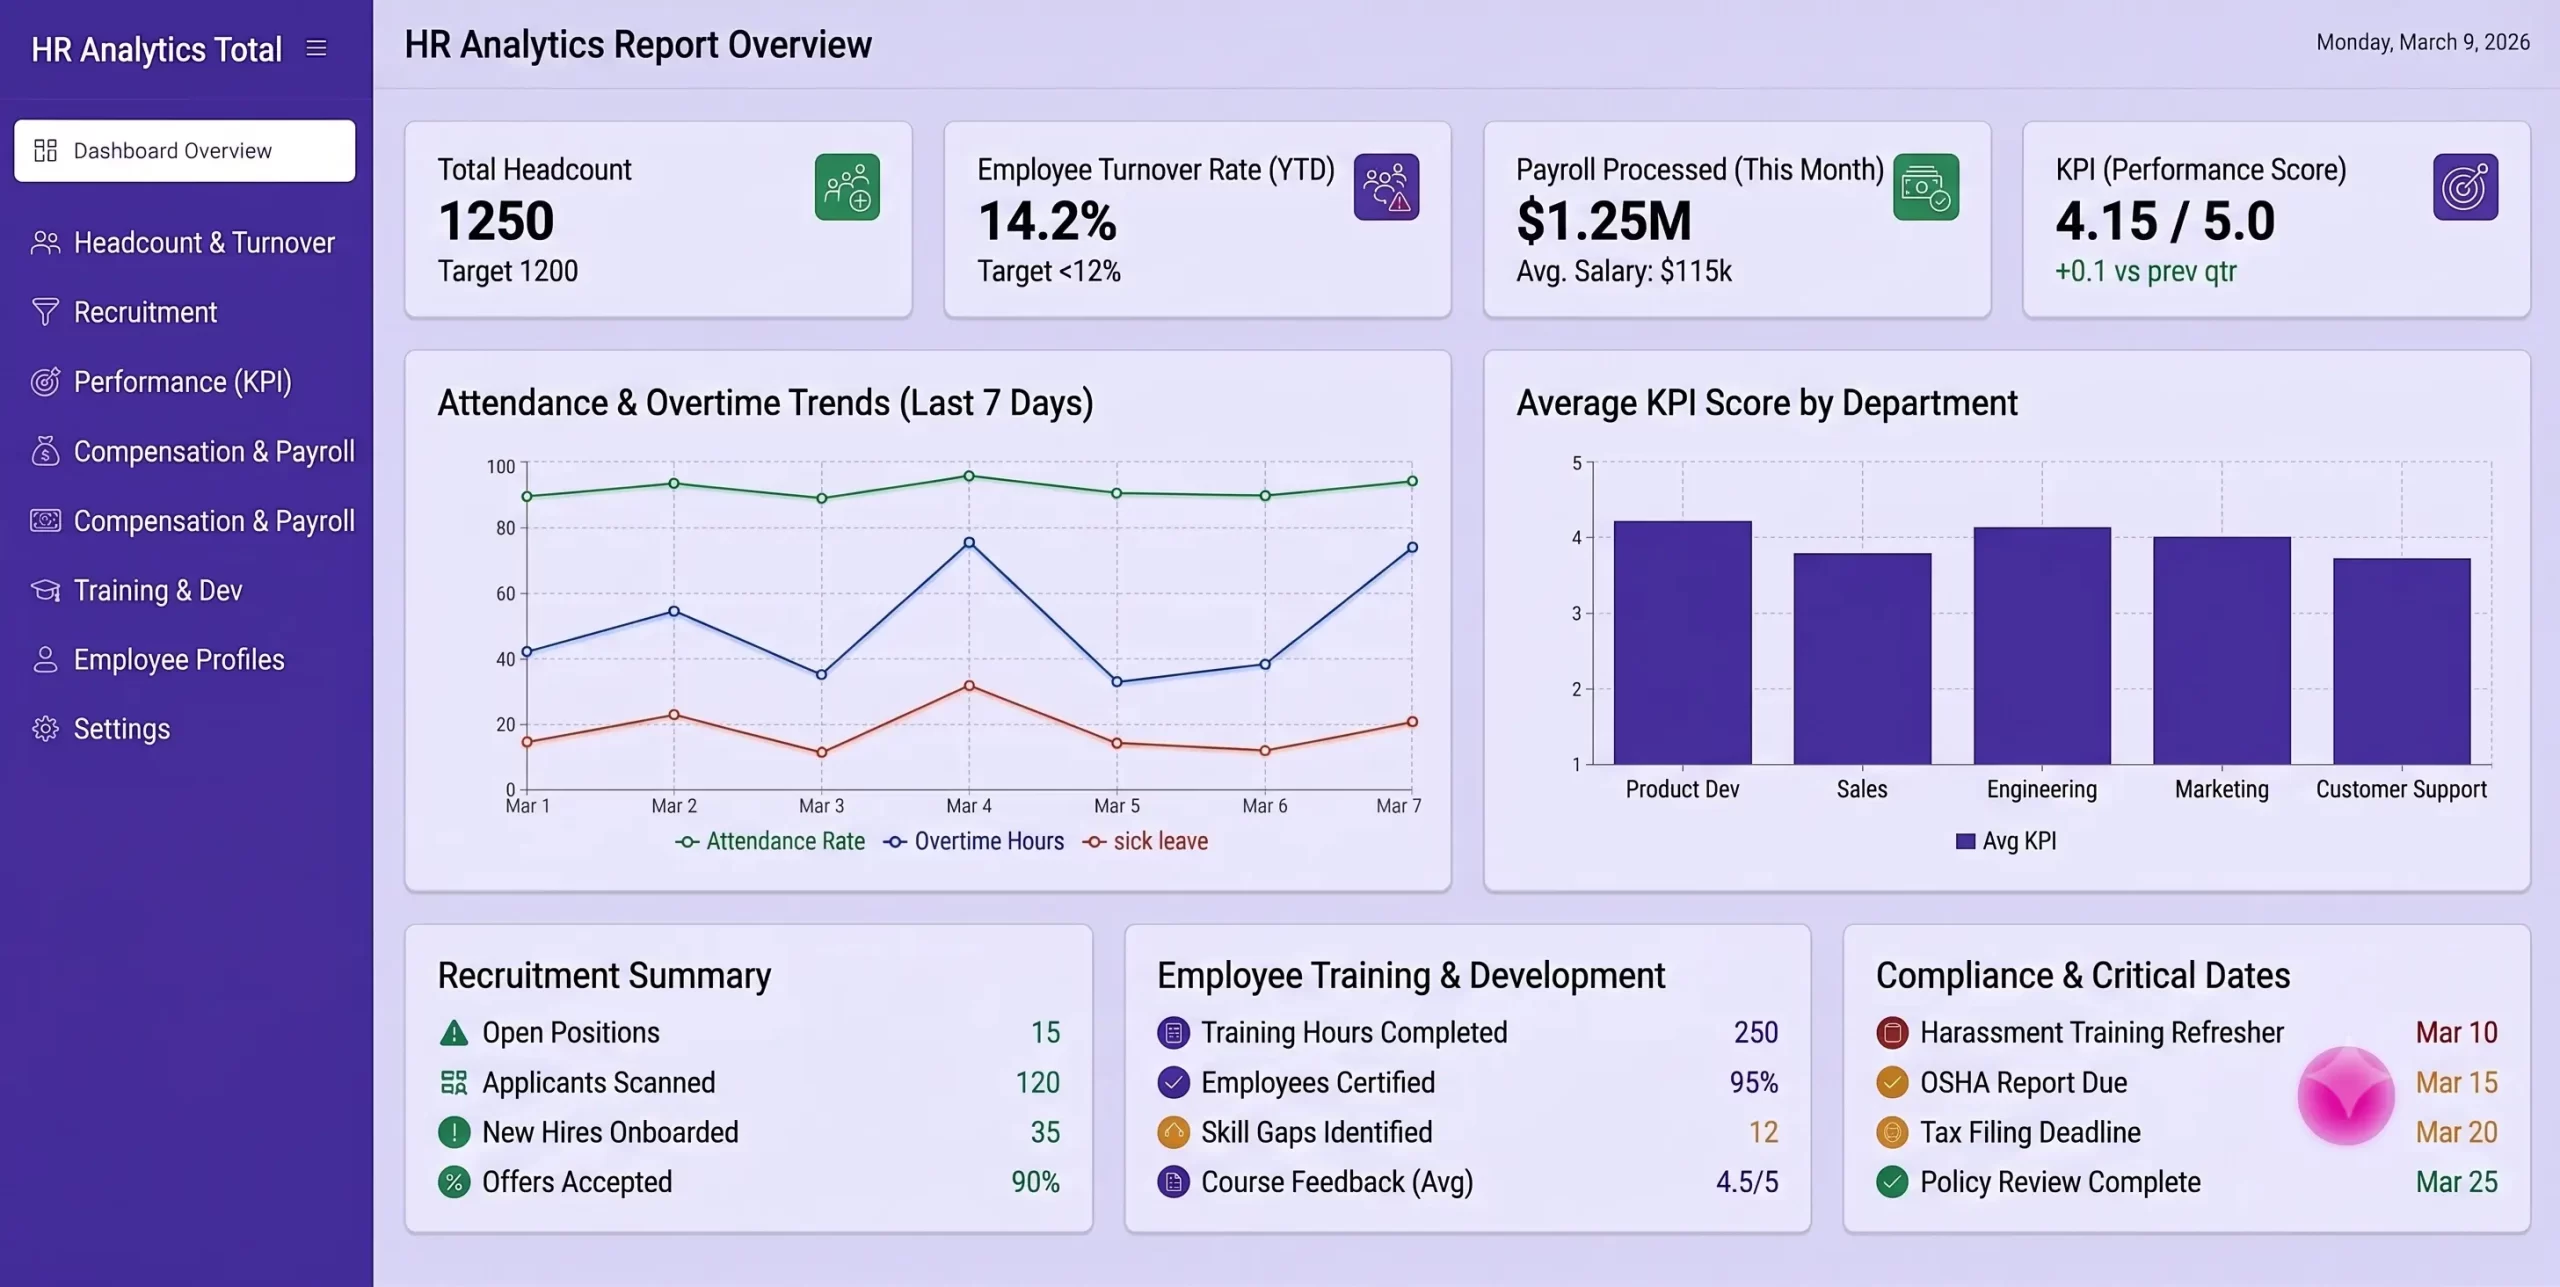
Task: Click the +0.1 vs prev qtr text
Action: 2145,271
